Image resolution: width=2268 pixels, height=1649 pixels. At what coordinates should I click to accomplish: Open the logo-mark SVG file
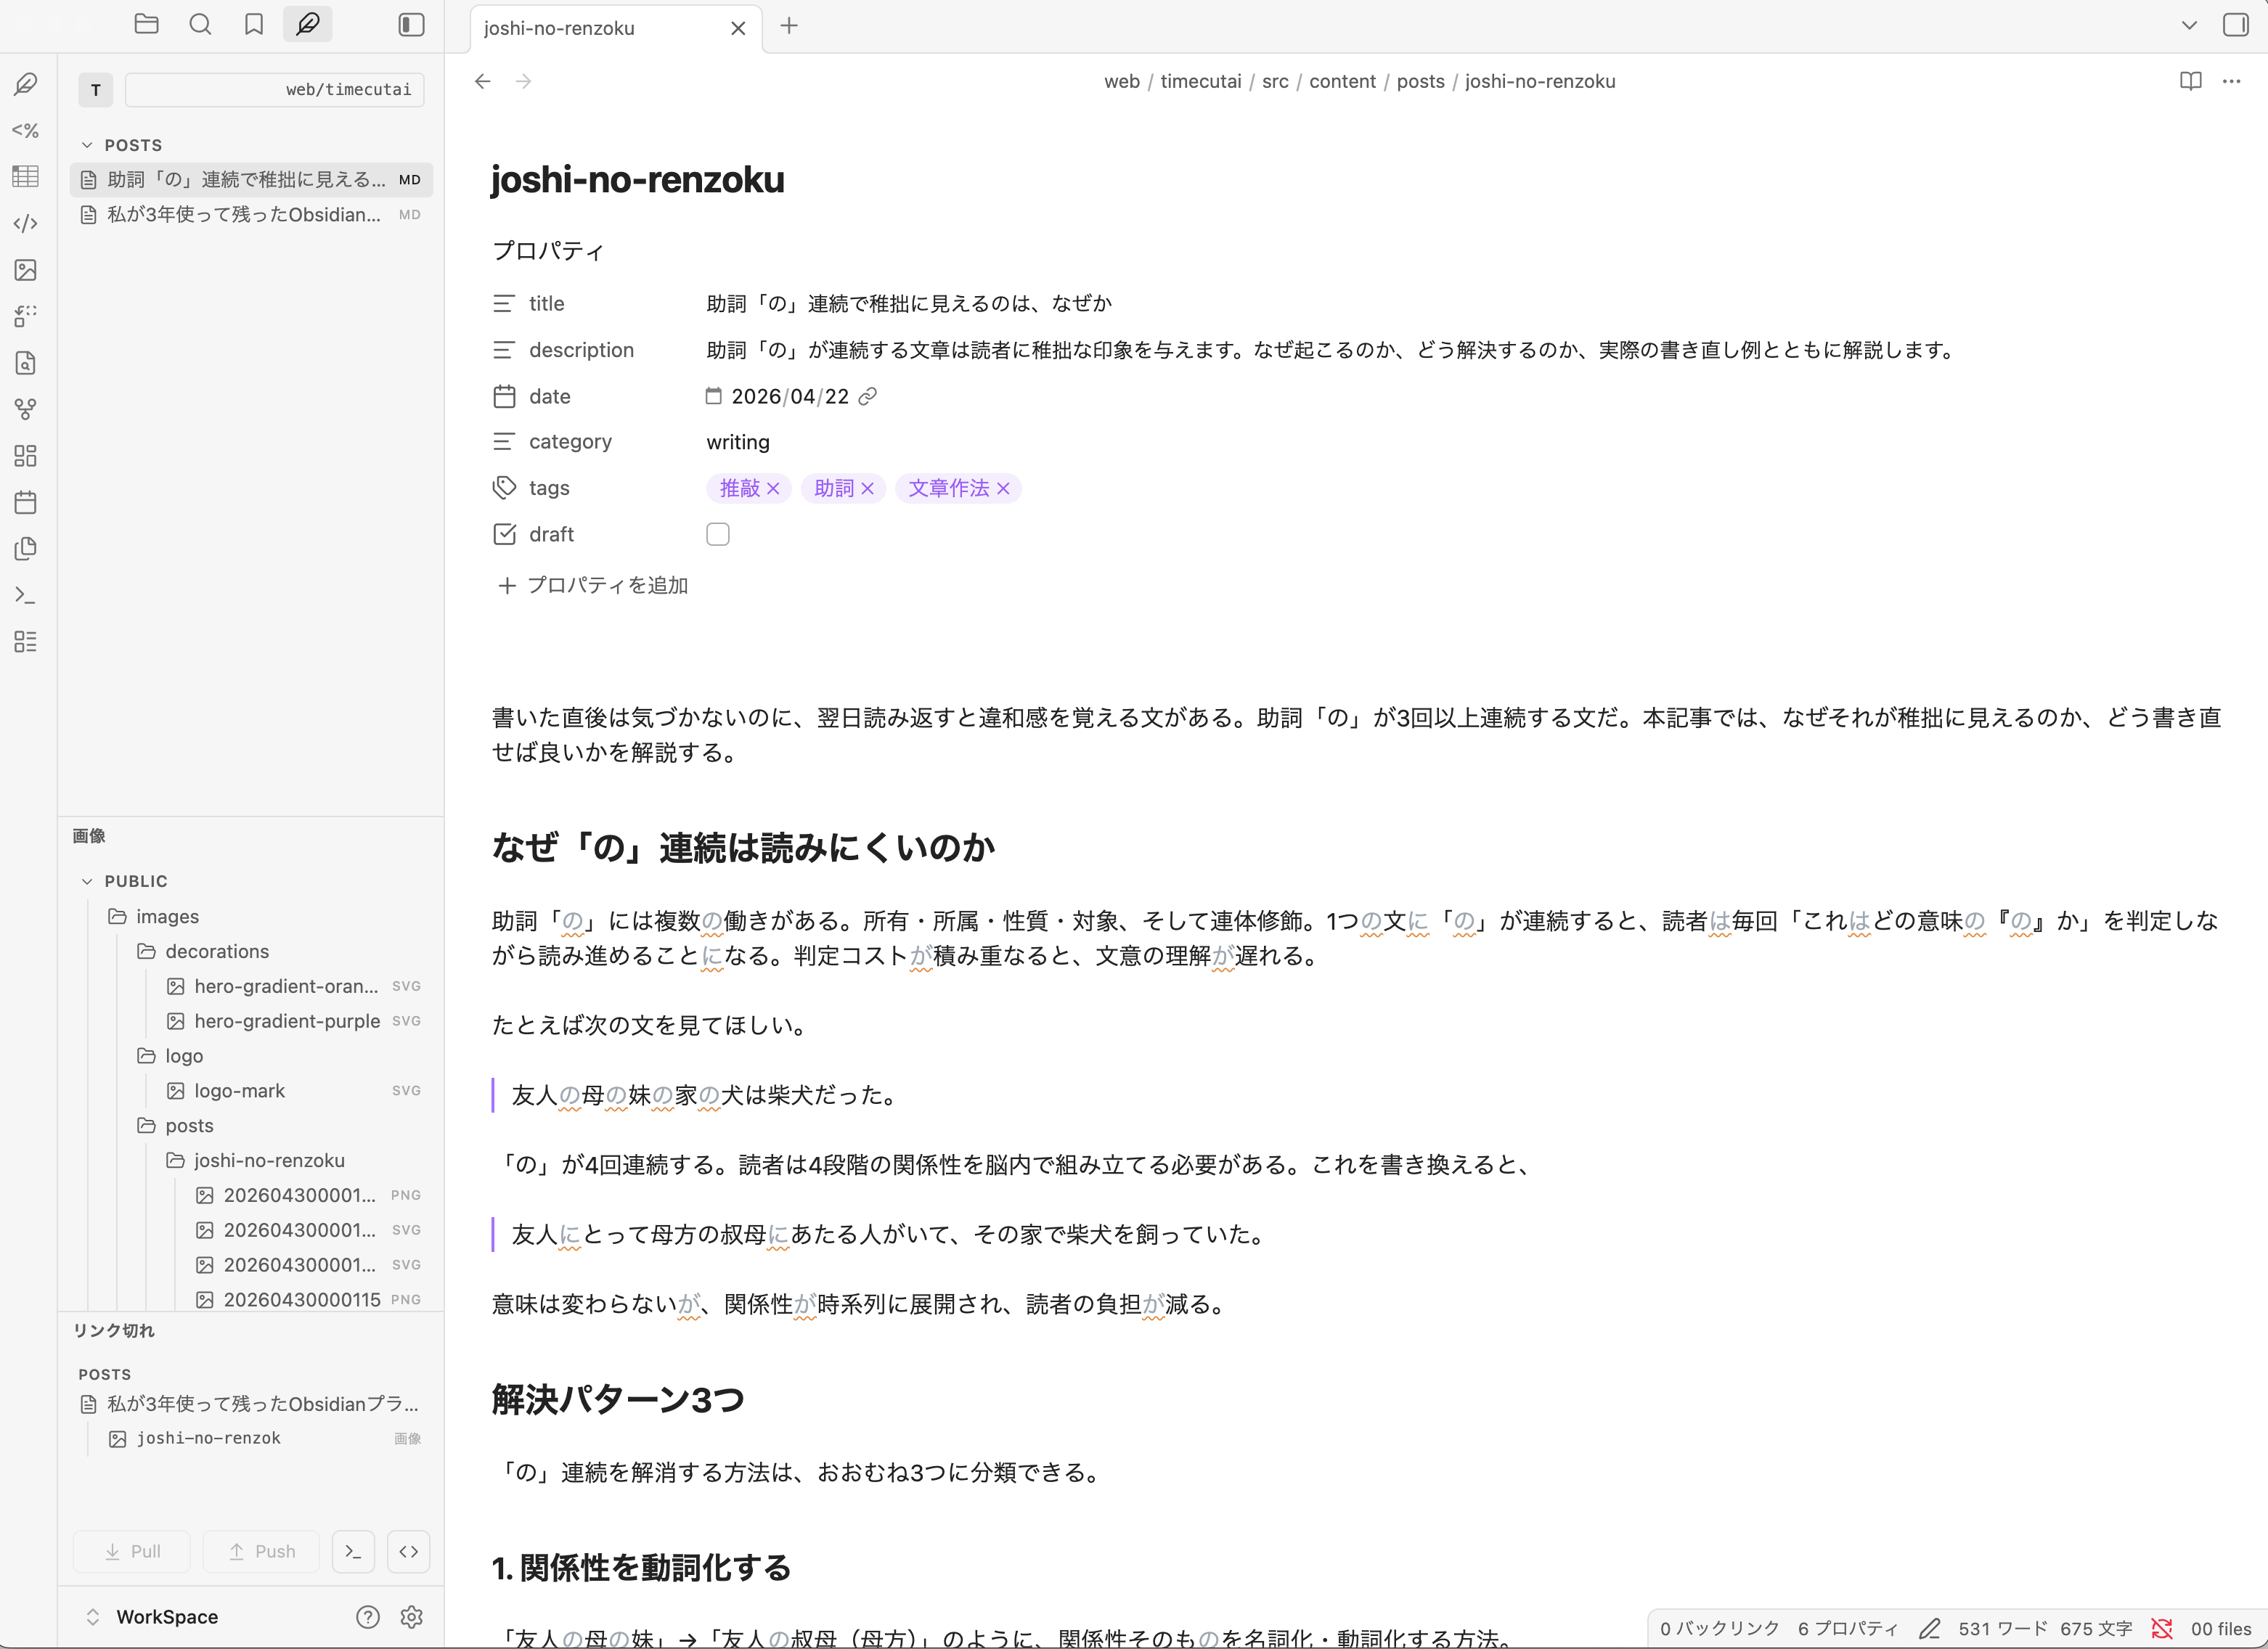(x=293, y=1091)
